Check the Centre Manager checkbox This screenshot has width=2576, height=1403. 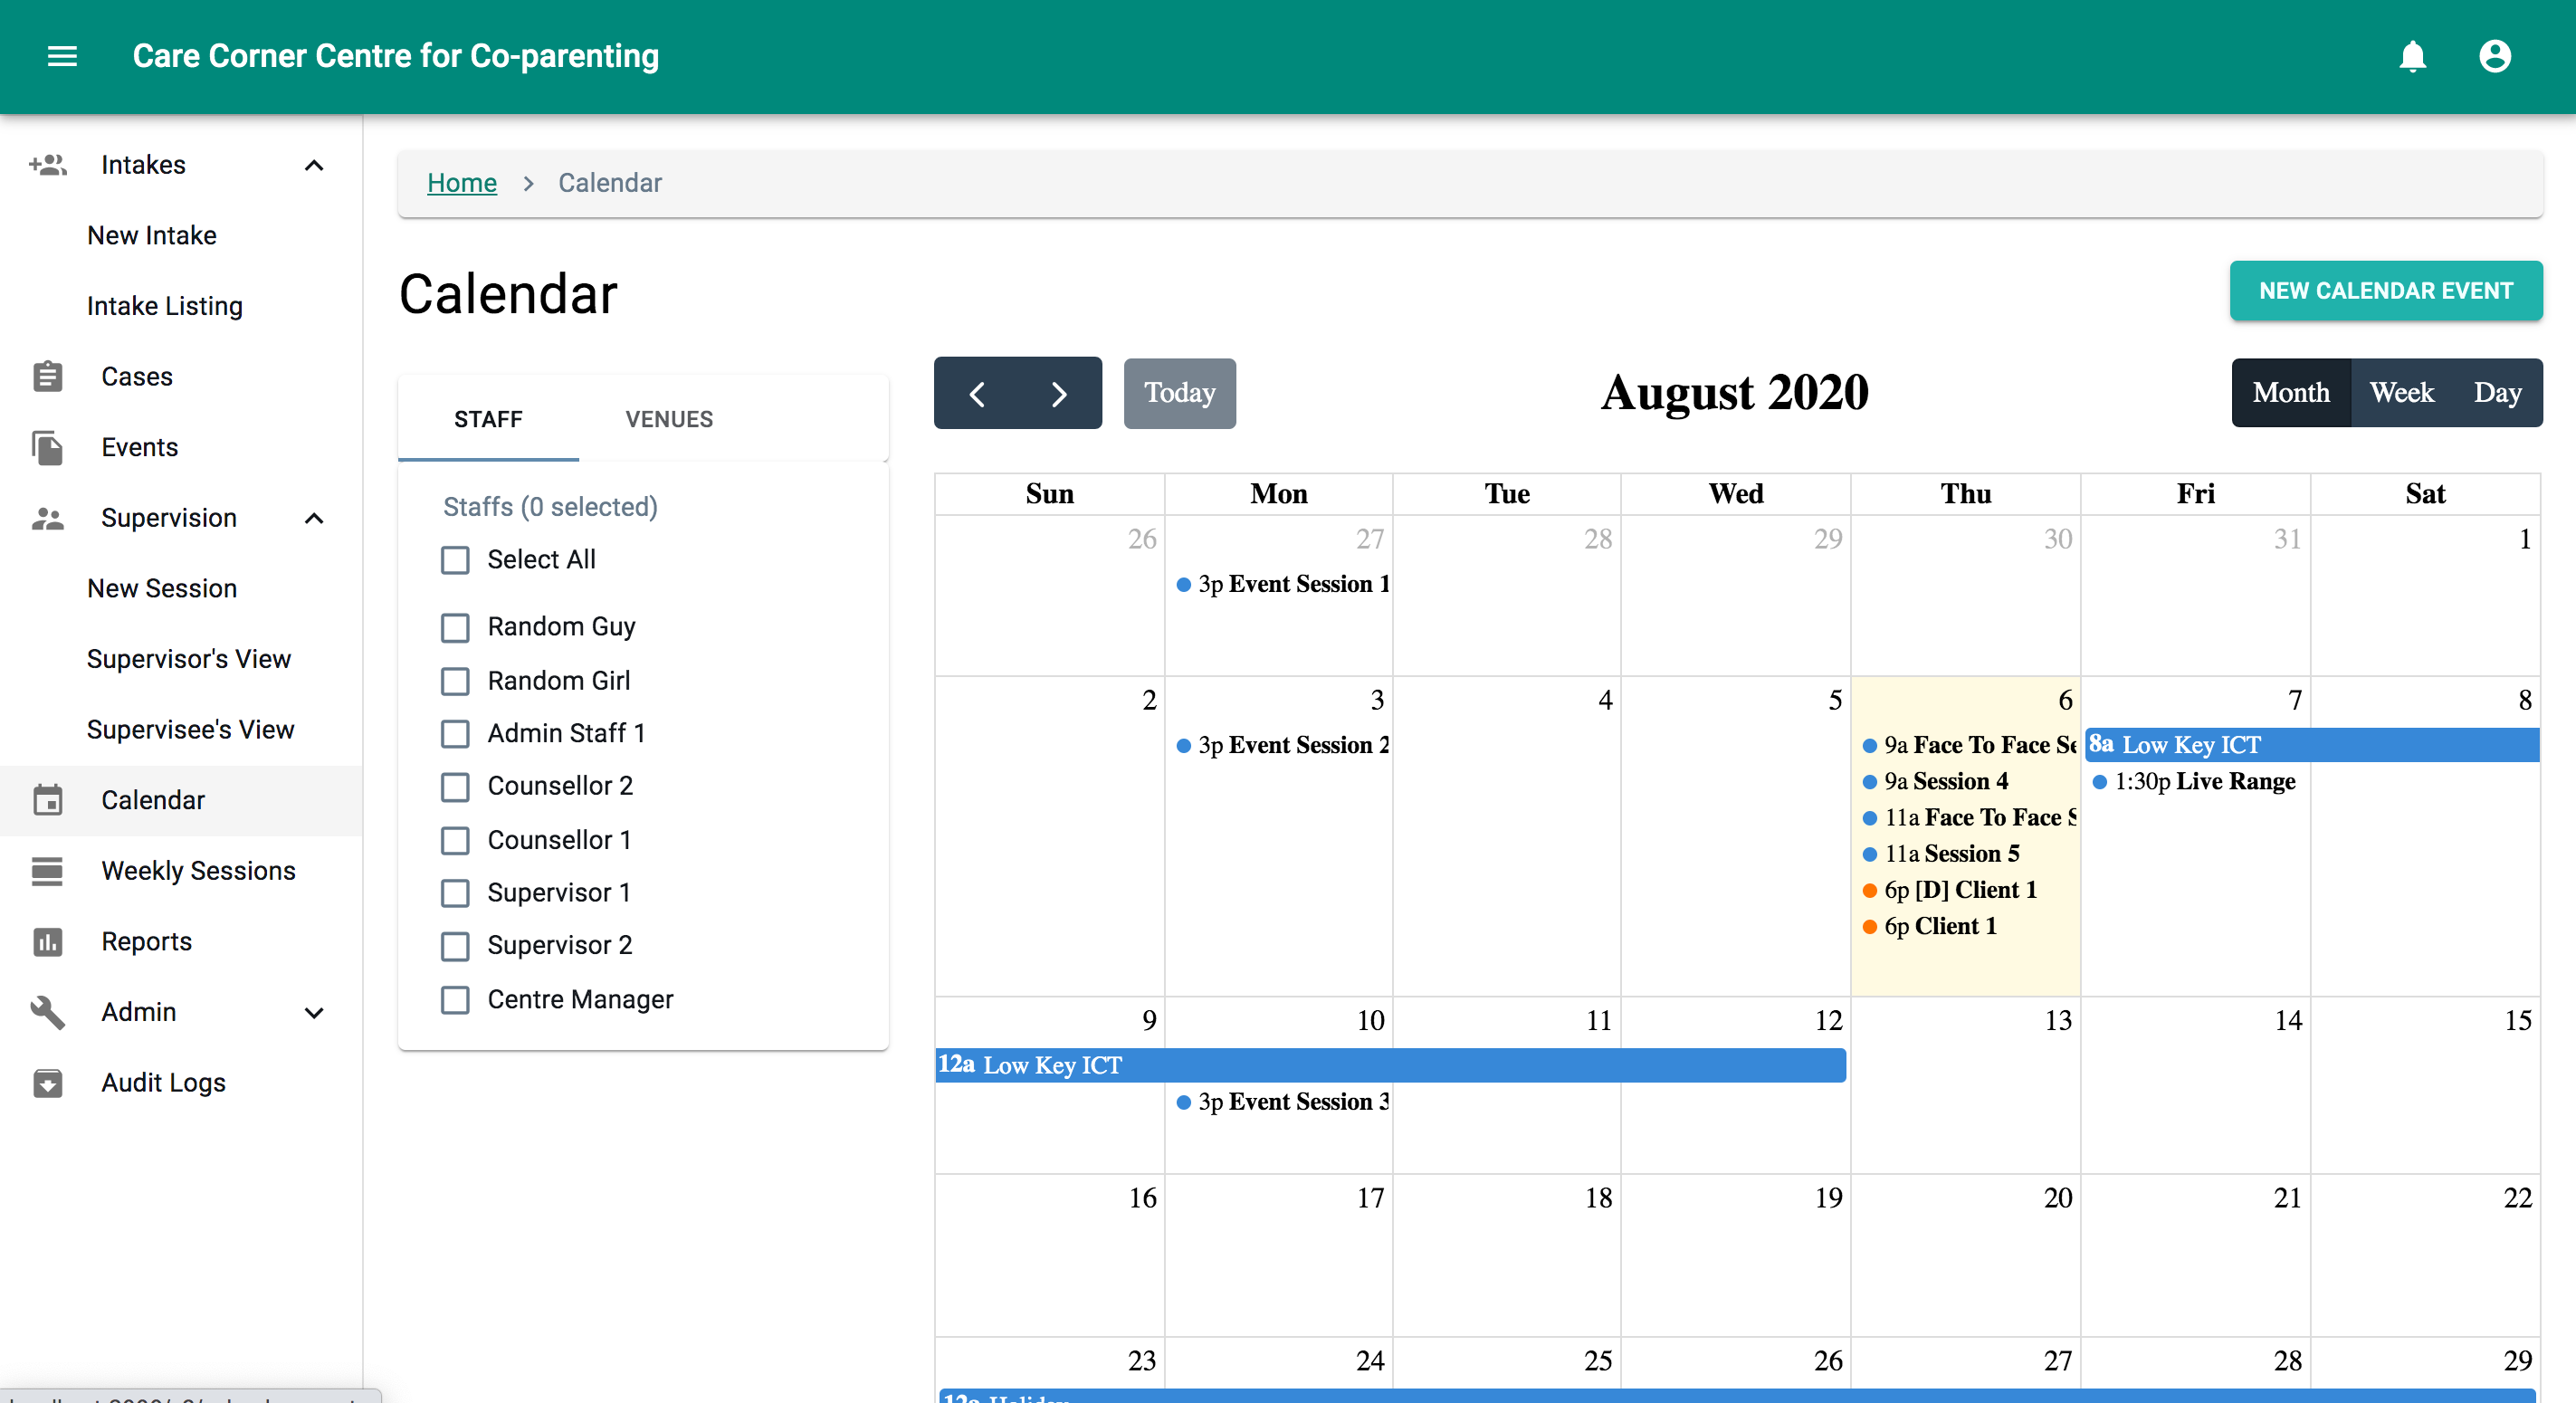click(455, 1000)
